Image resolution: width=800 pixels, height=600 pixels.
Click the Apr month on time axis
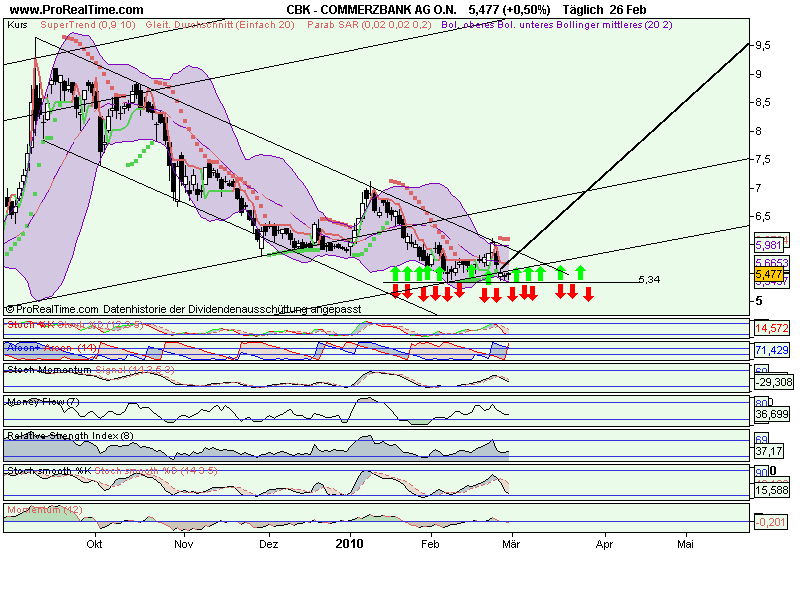coord(604,545)
